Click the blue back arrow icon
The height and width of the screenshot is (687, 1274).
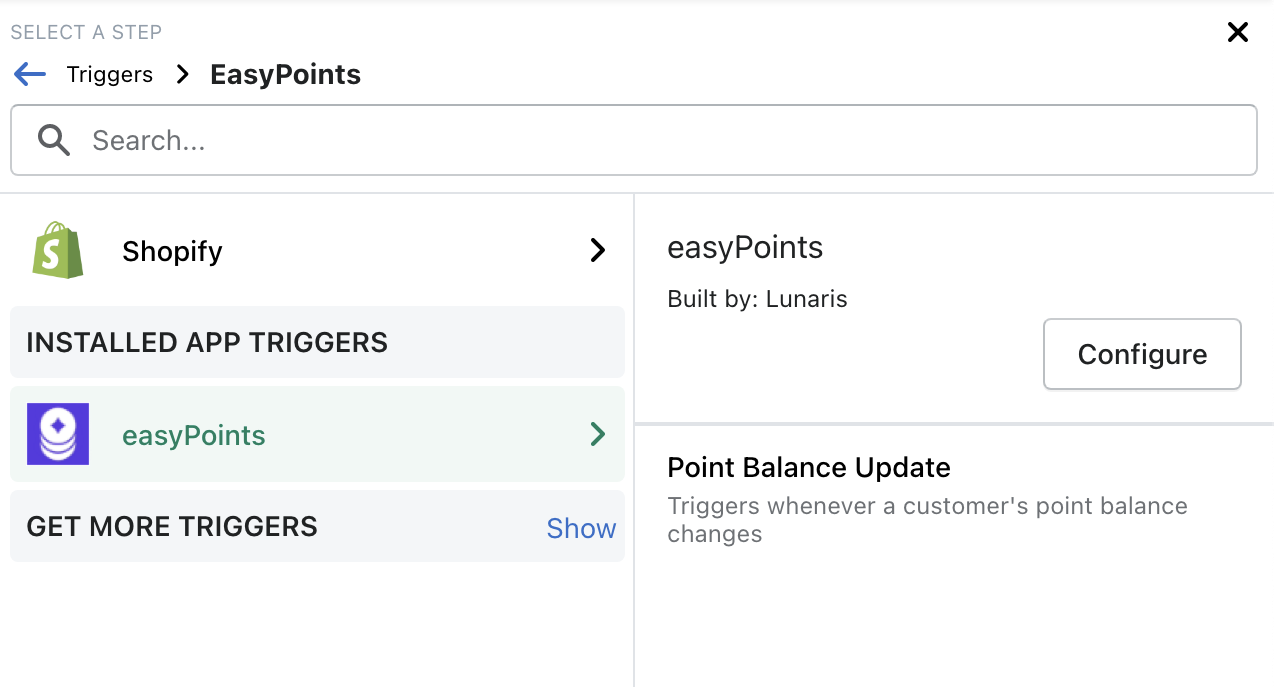tap(30, 74)
